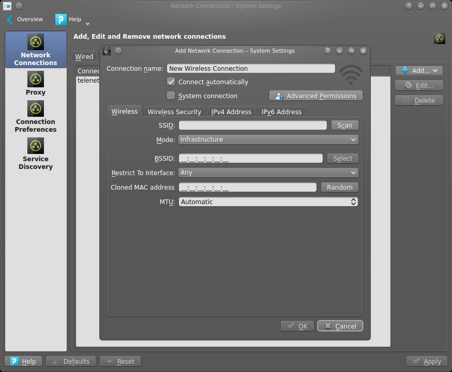
Task: Click the Apply button
Action: click(427, 361)
